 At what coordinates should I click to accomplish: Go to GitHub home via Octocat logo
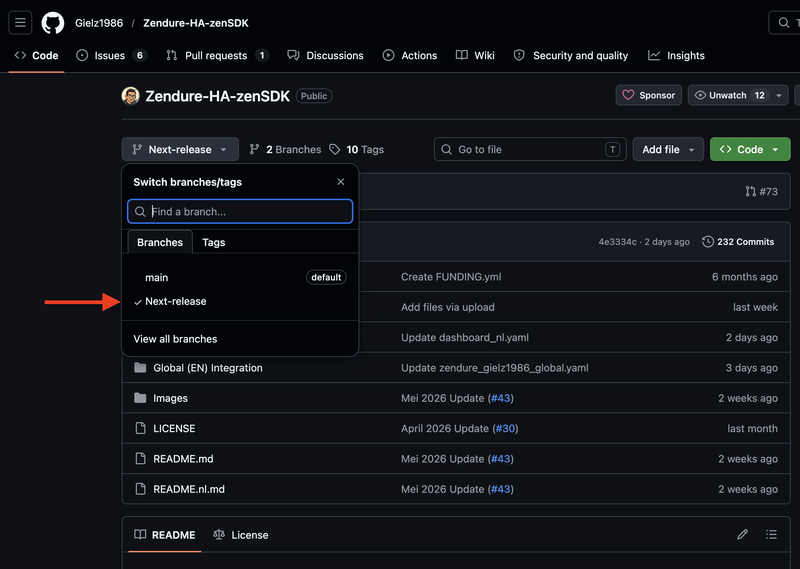tap(53, 23)
